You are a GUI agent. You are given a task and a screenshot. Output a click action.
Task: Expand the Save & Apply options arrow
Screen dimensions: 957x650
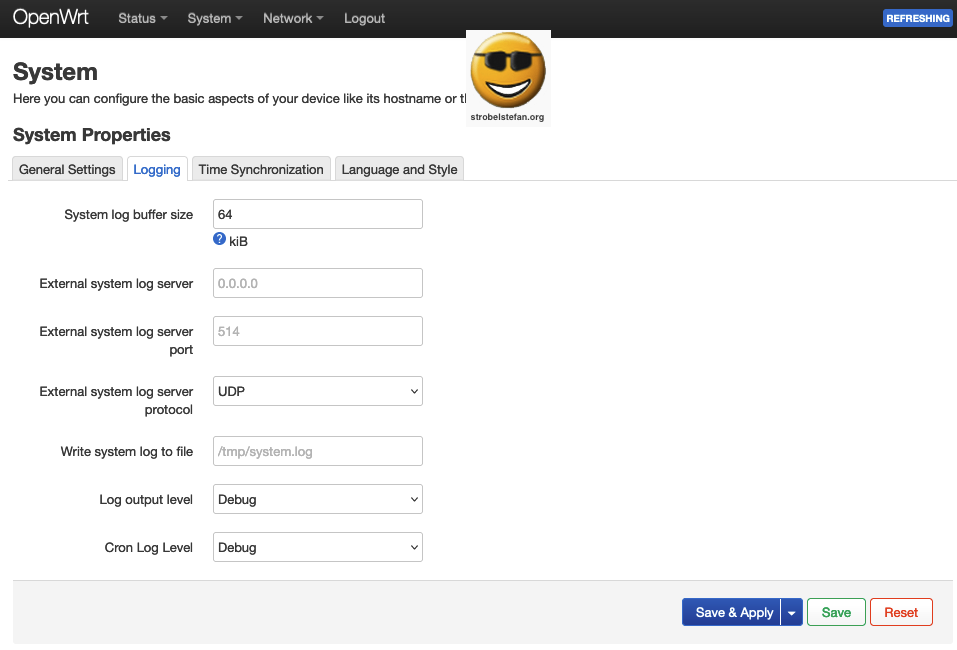coord(792,611)
